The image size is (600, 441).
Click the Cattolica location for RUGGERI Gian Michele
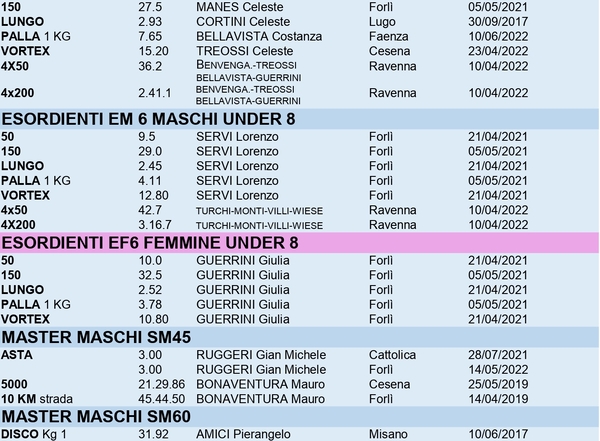392,355
